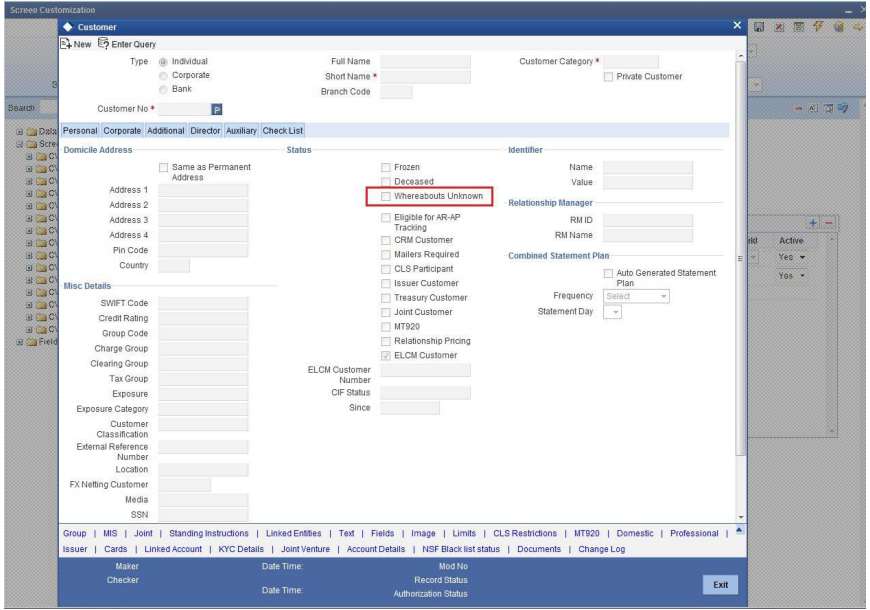The height and width of the screenshot is (610, 870).
Task: Click the floppy-disk save icon in Screen Customization
Action: (x=759, y=27)
